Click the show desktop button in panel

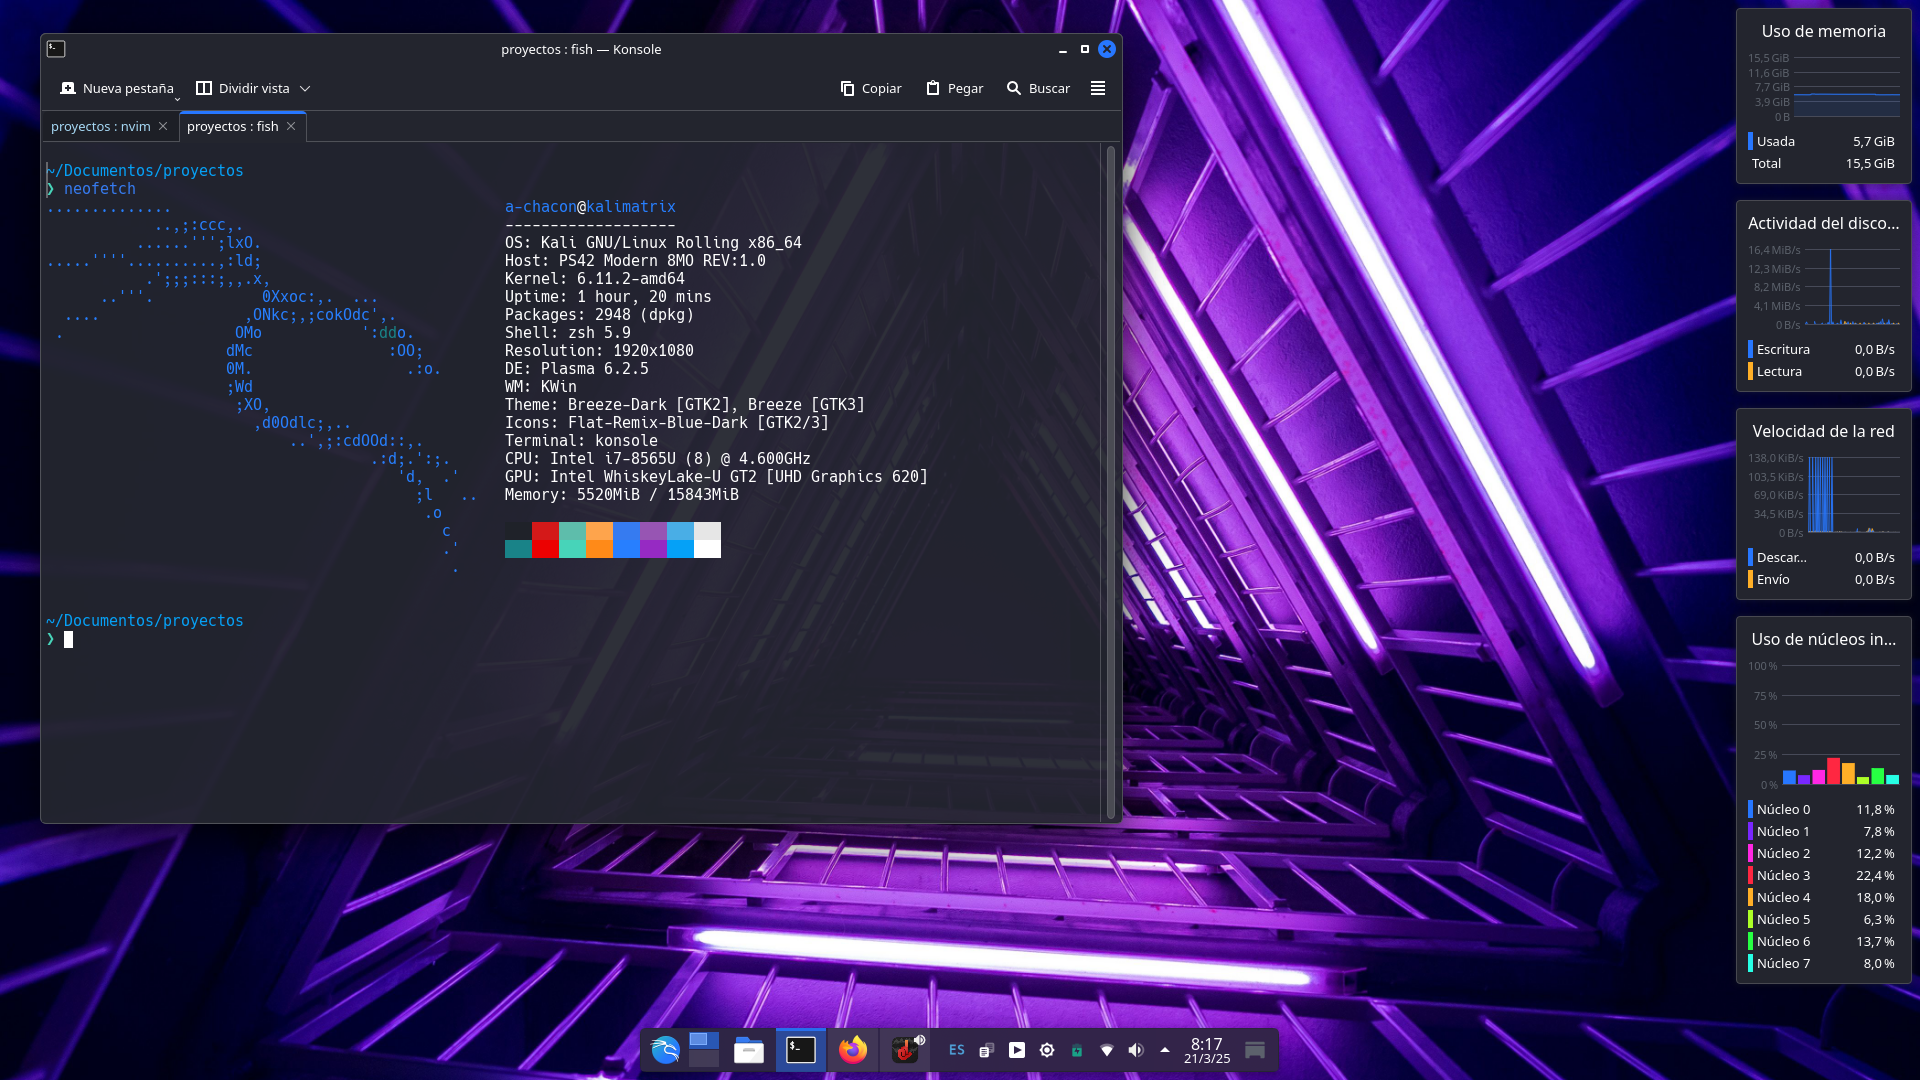click(x=1255, y=1050)
